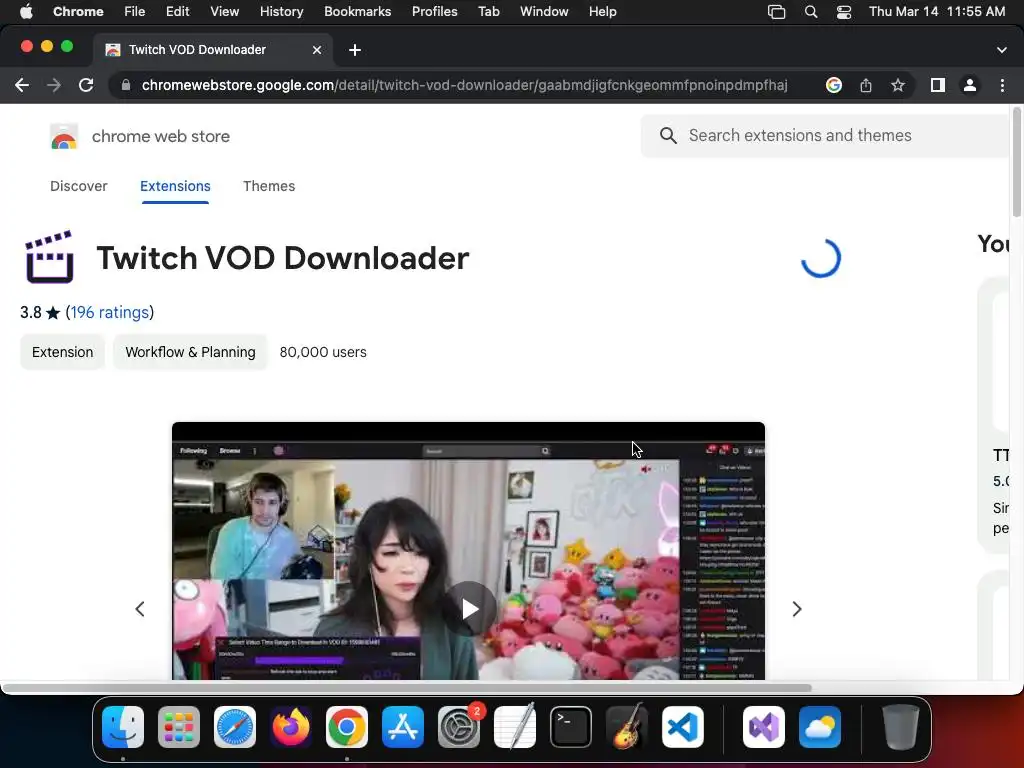Click the Twitch VOD Downloader heading
Viewport: 1024px width, 768px height.
(x=283, y=258)
